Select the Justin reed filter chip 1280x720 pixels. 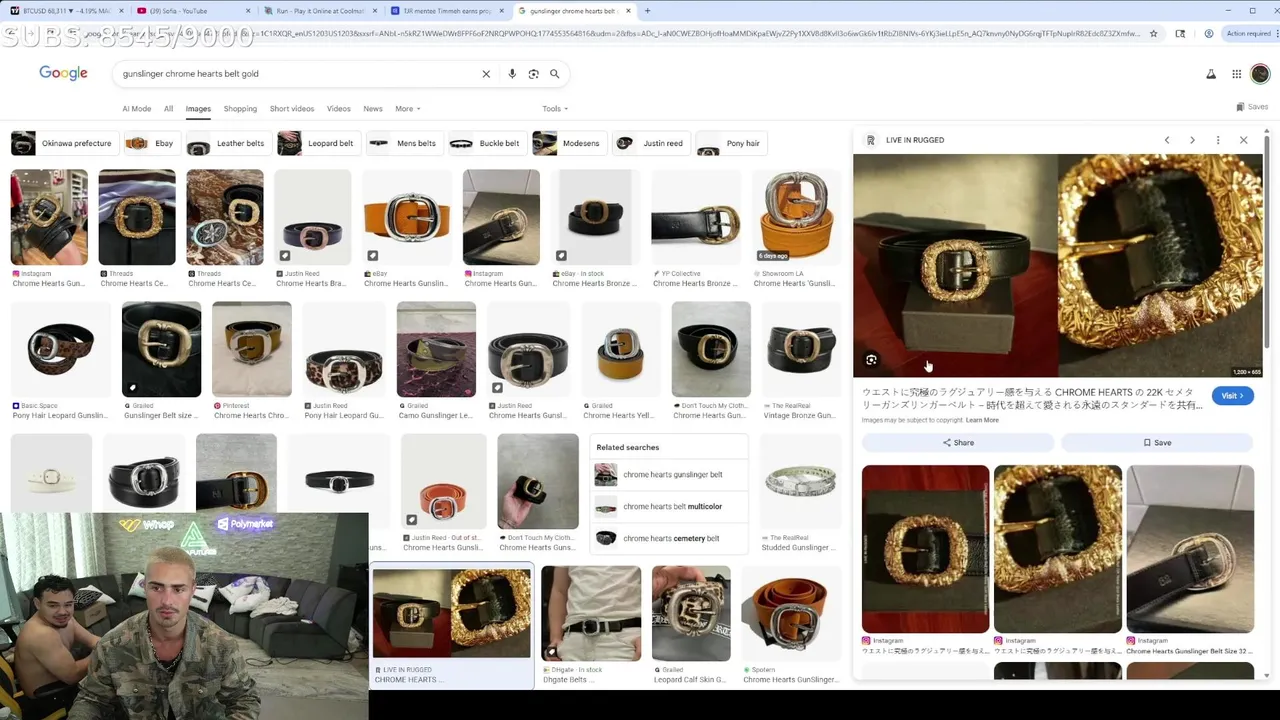click(650, 143)
